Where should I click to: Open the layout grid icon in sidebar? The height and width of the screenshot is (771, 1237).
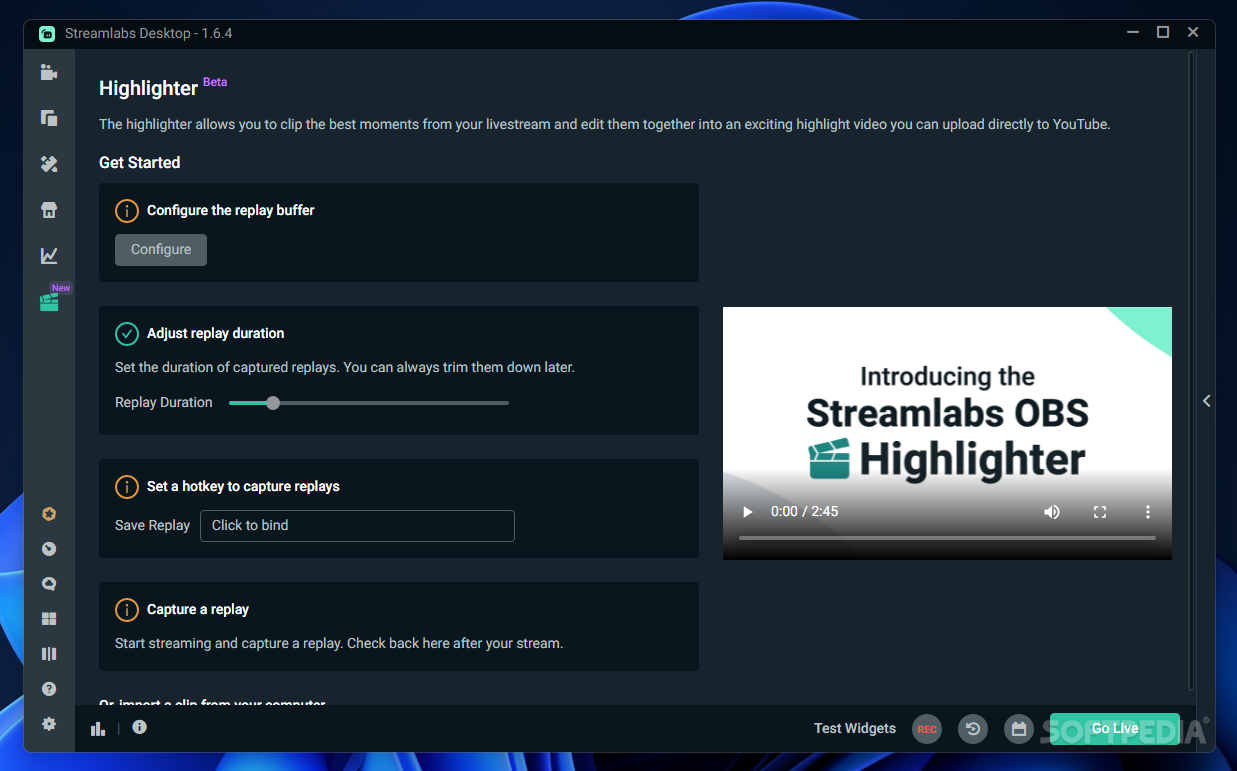click(x=49, y=619)
